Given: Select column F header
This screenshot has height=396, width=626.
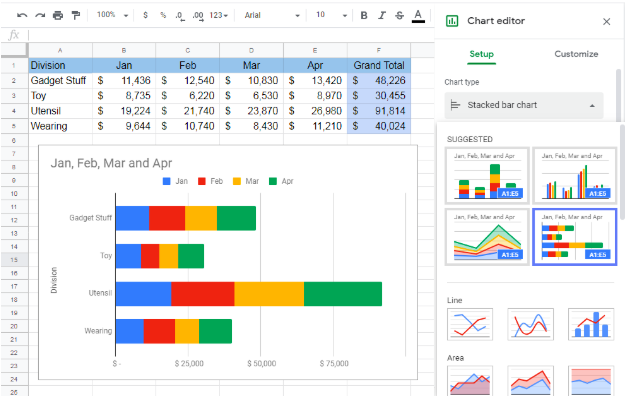Looking at the screenshot, I should (379, 50).
